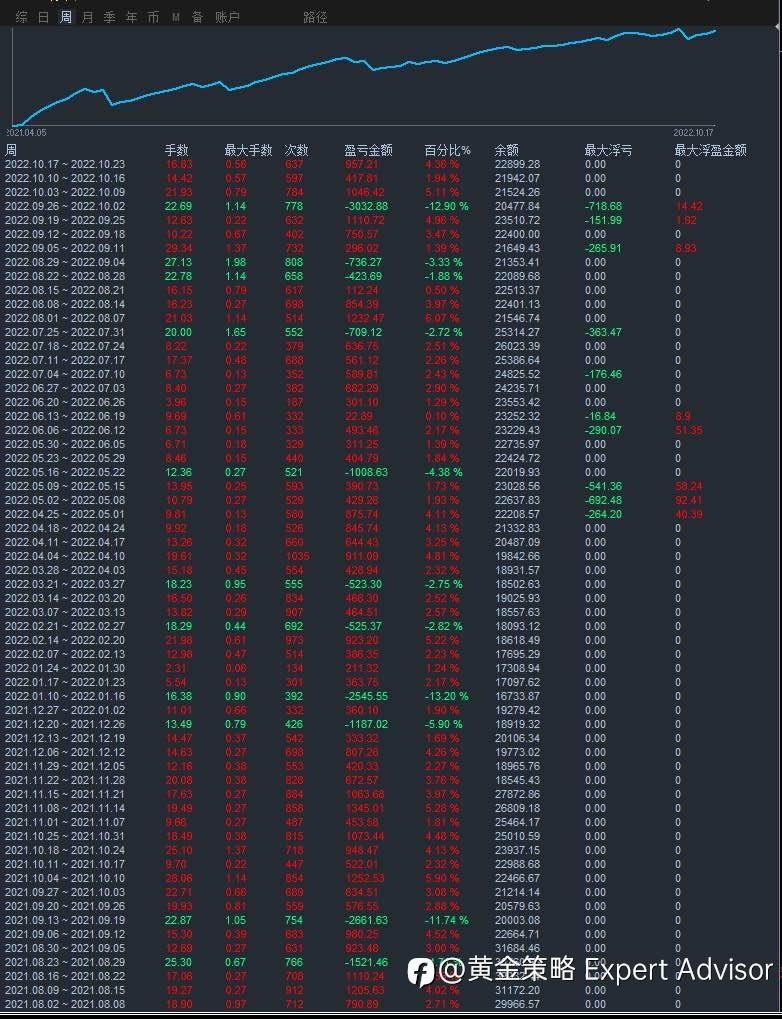Switch to the 币 currency tab

click(153, 18)
